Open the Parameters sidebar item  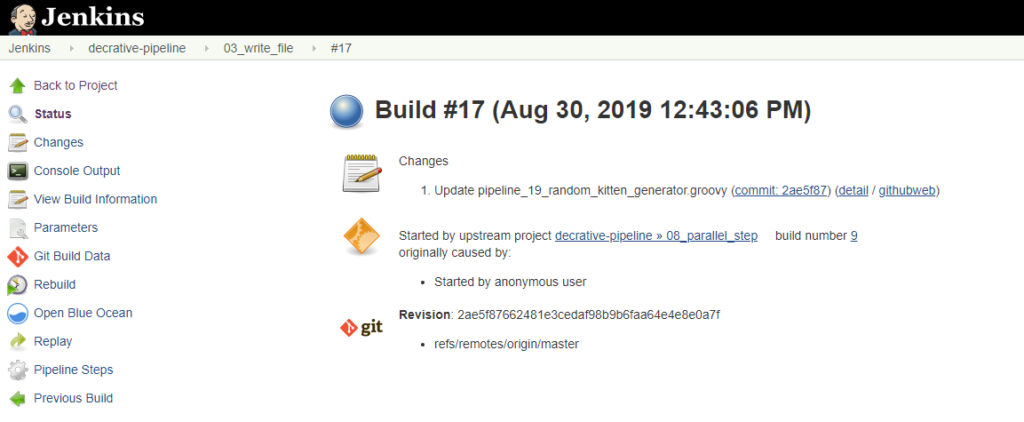pyautogui.click(x=66, y=228)
